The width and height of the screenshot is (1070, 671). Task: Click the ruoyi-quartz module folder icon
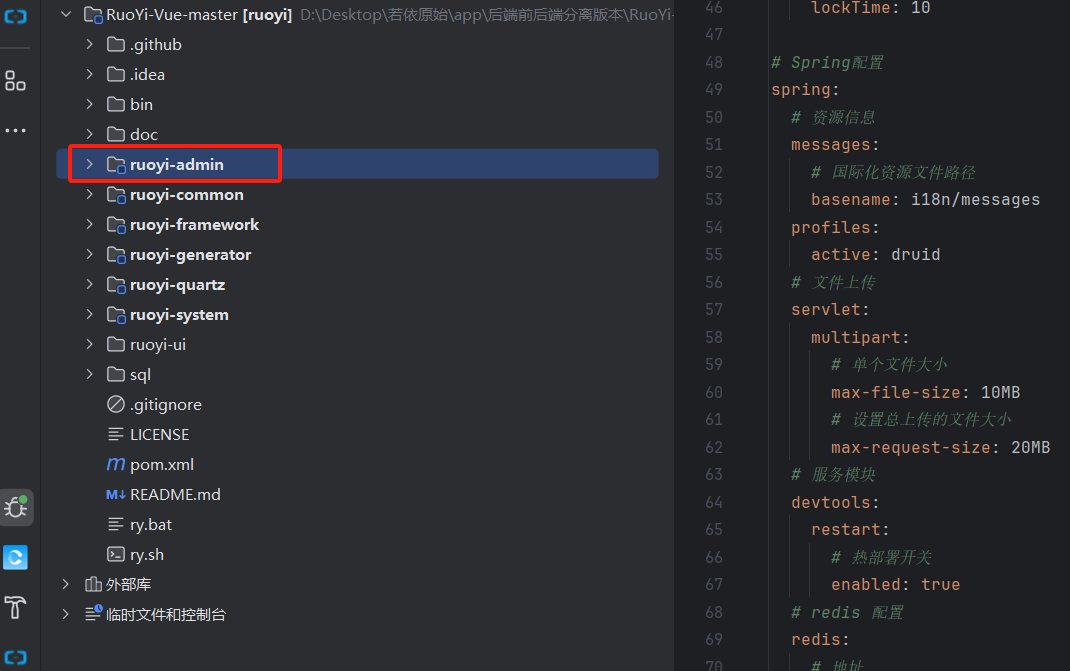pyautogui.click(x=116, y=285)
